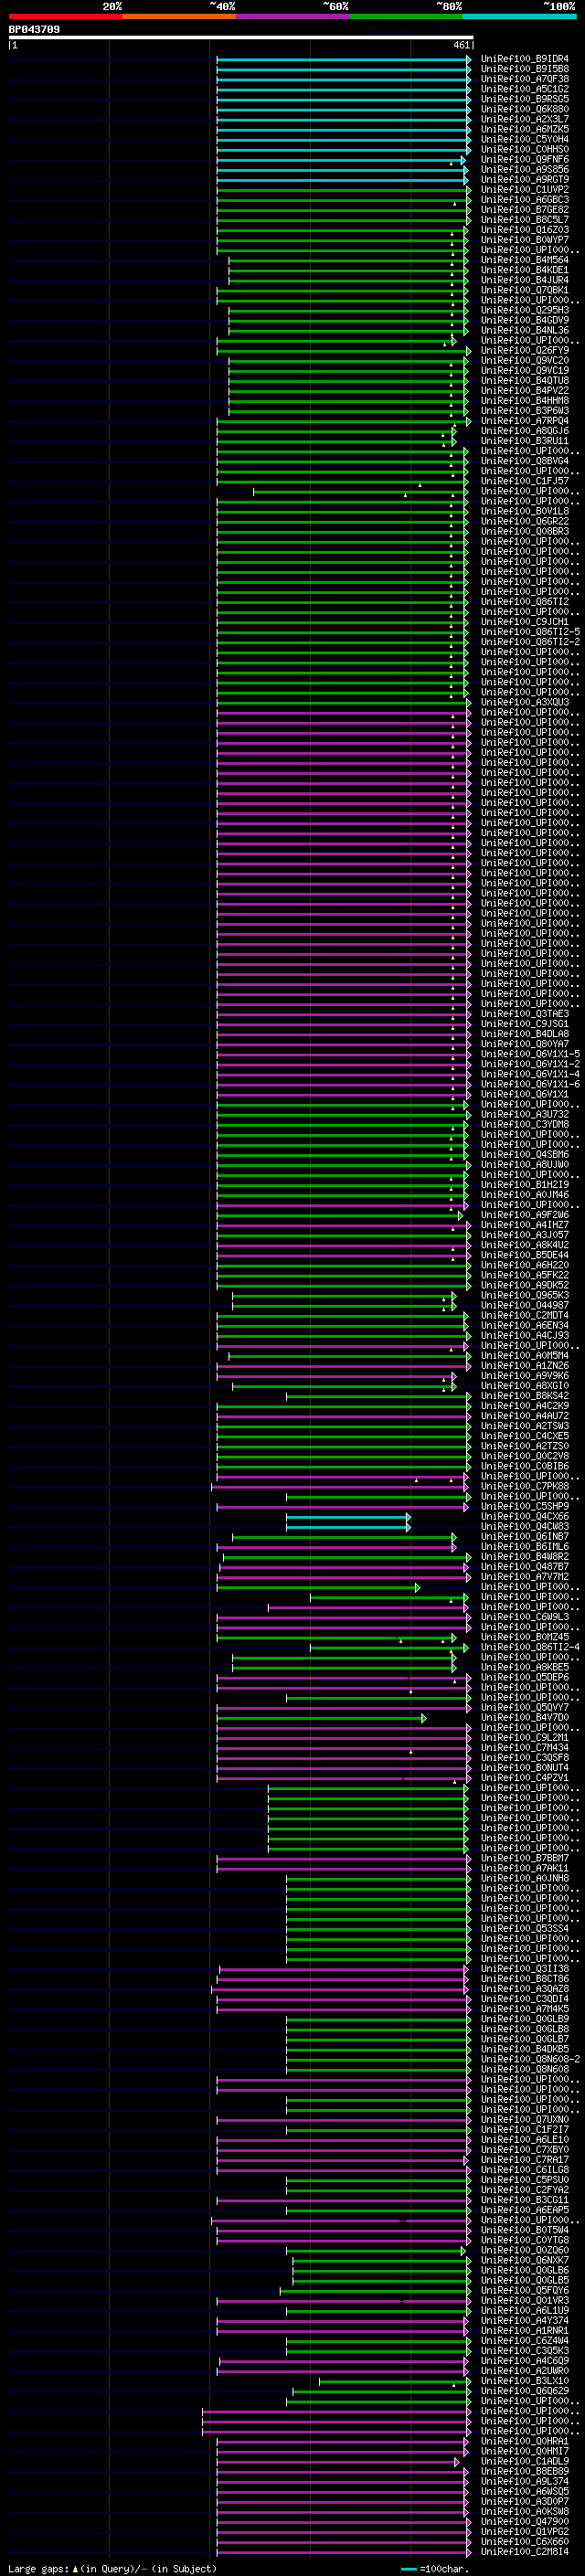Click the UniRef100_C1FJ57 hit name
This screenshot has height=2576, width=585.
coord(524,481)
